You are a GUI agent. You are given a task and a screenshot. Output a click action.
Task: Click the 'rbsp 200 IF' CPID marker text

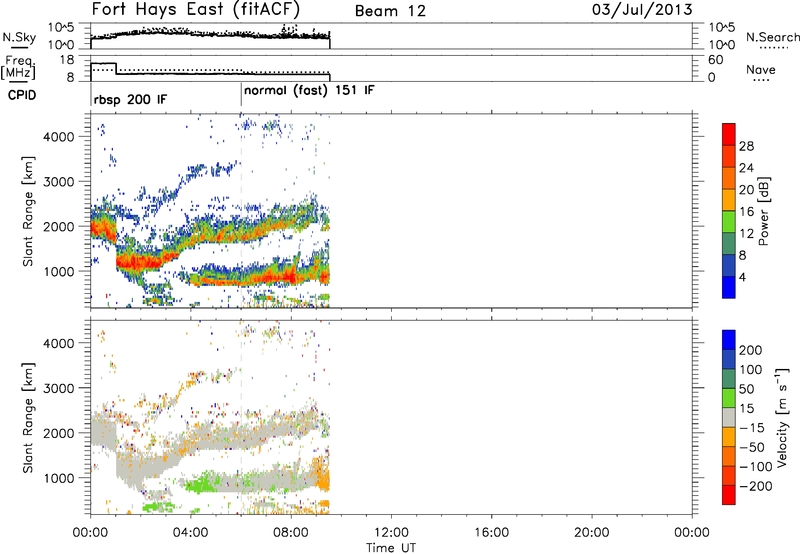coord(130,99)
